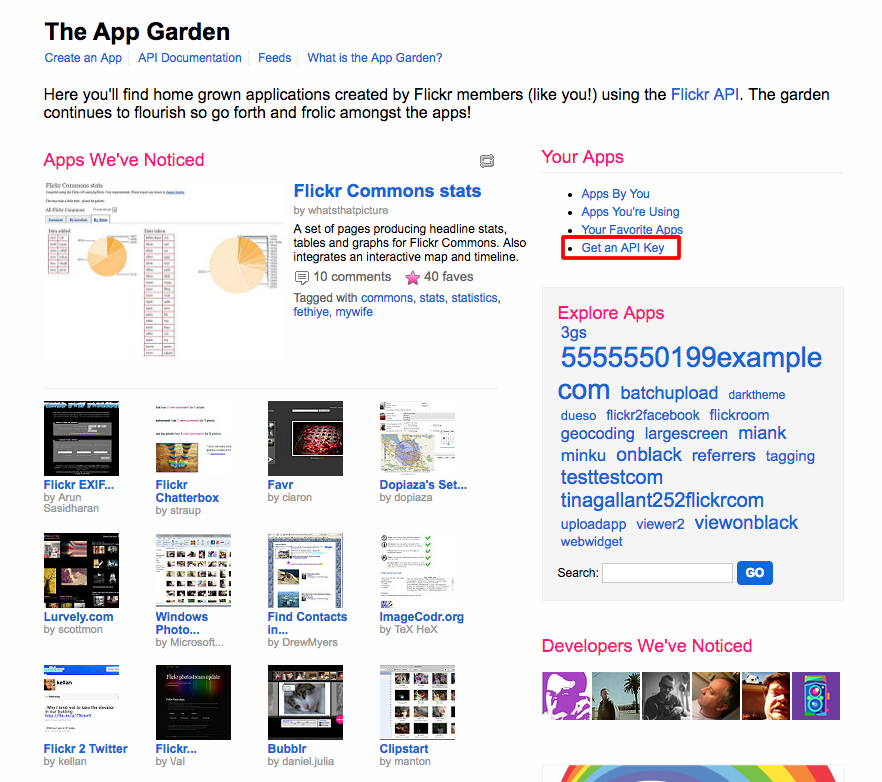The width and height of the screenshot is (882, 782).
Task: Open the Feeds link
Action: 274,58
